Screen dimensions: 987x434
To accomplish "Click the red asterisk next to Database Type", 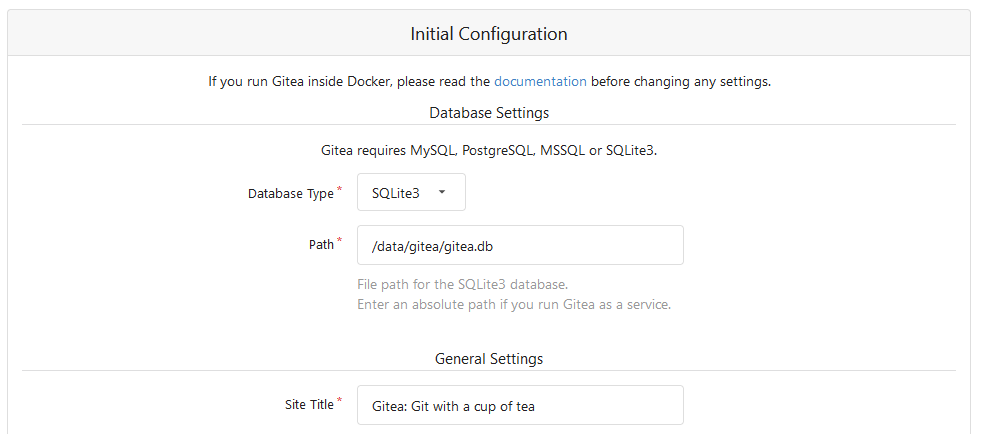I will point(339,189).
